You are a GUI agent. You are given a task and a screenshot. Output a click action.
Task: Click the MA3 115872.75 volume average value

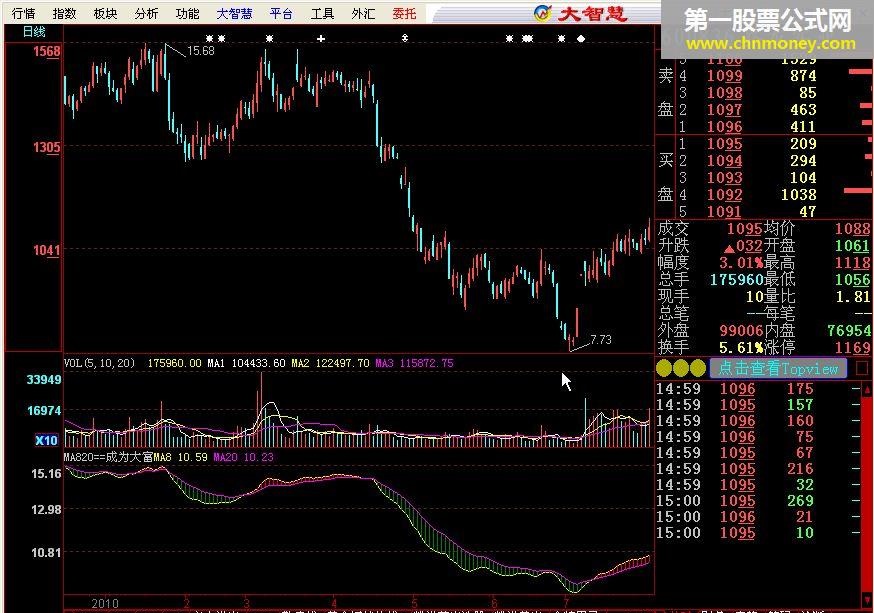pyautogui.click(x=414, y=363)
